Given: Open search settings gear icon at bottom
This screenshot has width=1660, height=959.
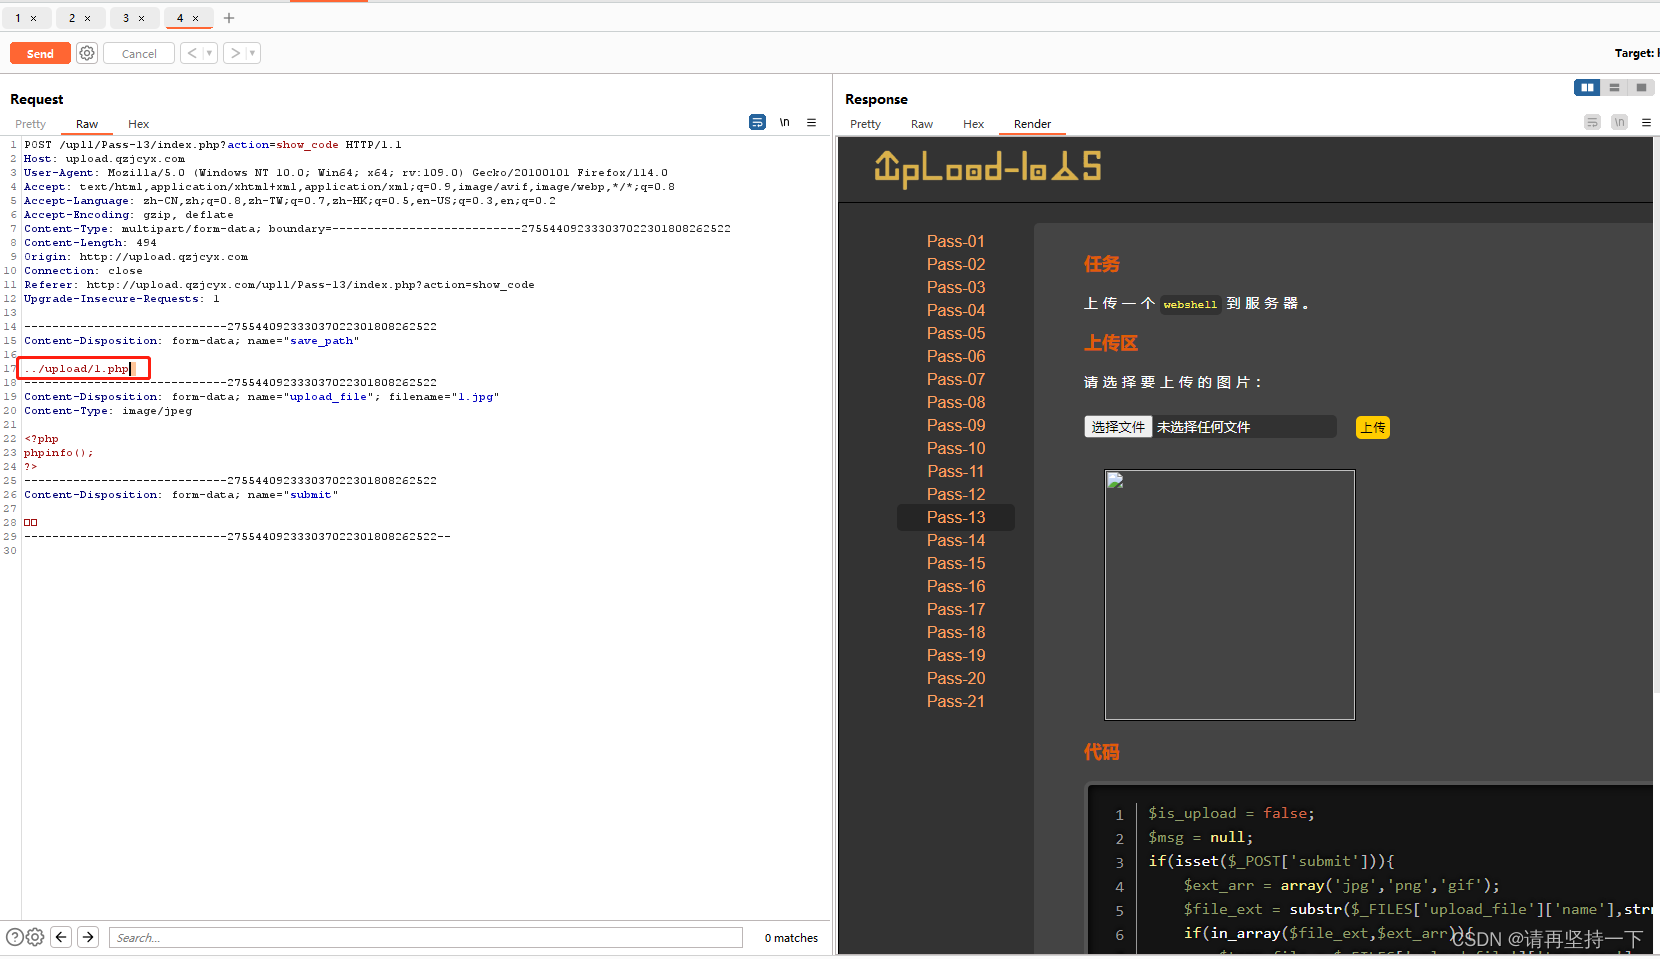Looking at the screenshot, I should [35, 937].
